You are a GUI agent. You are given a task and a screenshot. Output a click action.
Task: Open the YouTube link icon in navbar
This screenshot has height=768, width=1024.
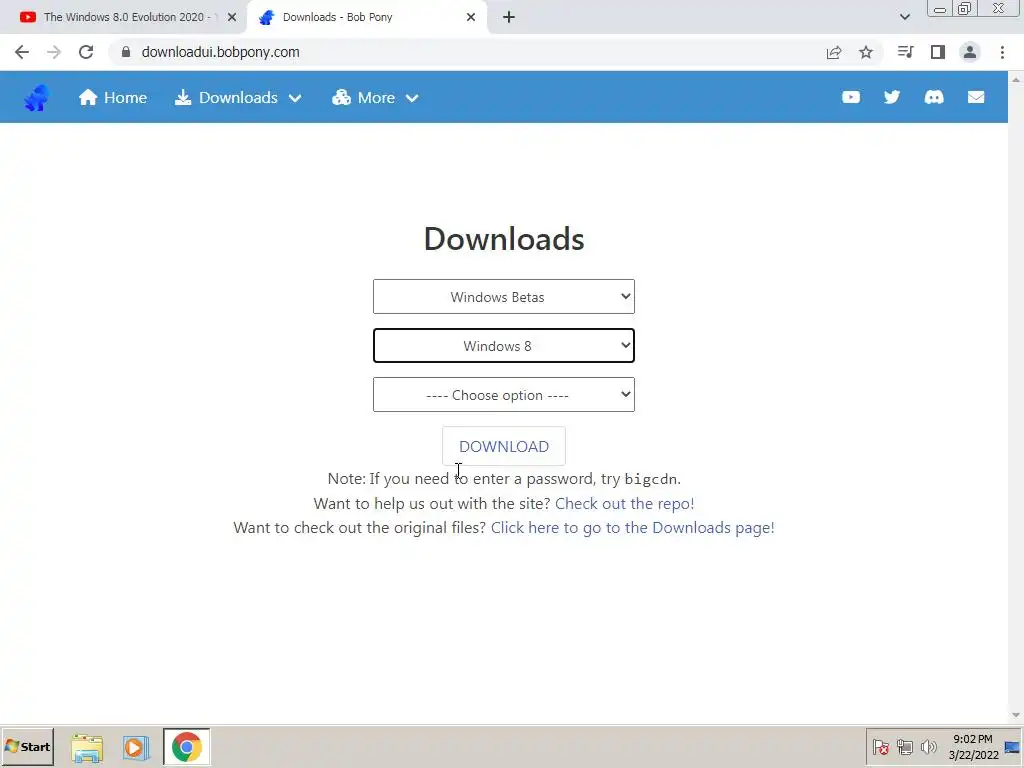click(850, 97)
